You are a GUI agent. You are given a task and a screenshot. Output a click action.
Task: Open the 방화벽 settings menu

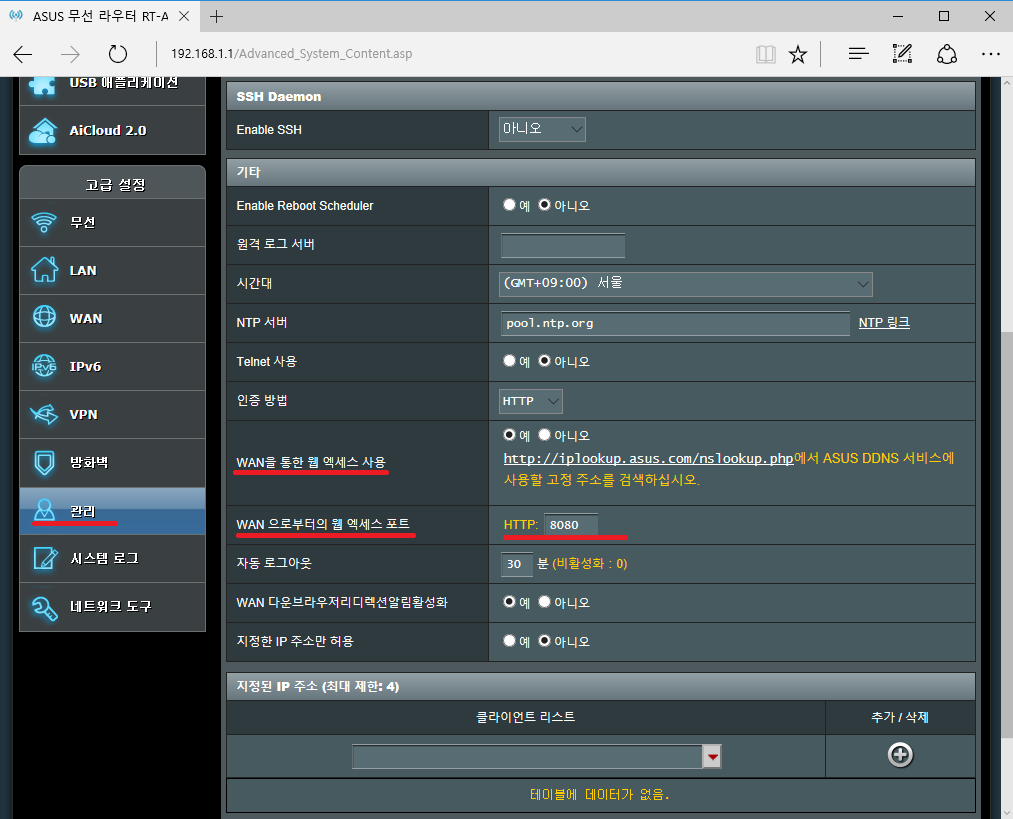click(112, 462)
